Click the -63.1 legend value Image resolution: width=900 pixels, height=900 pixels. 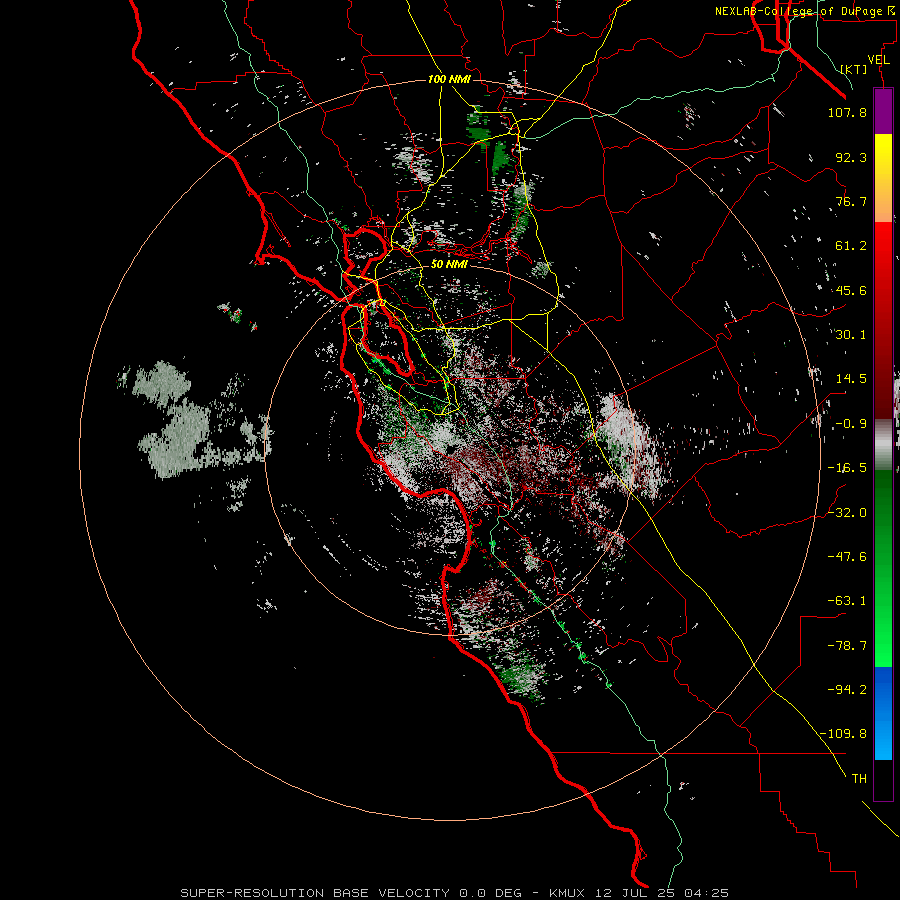point(847,601)
